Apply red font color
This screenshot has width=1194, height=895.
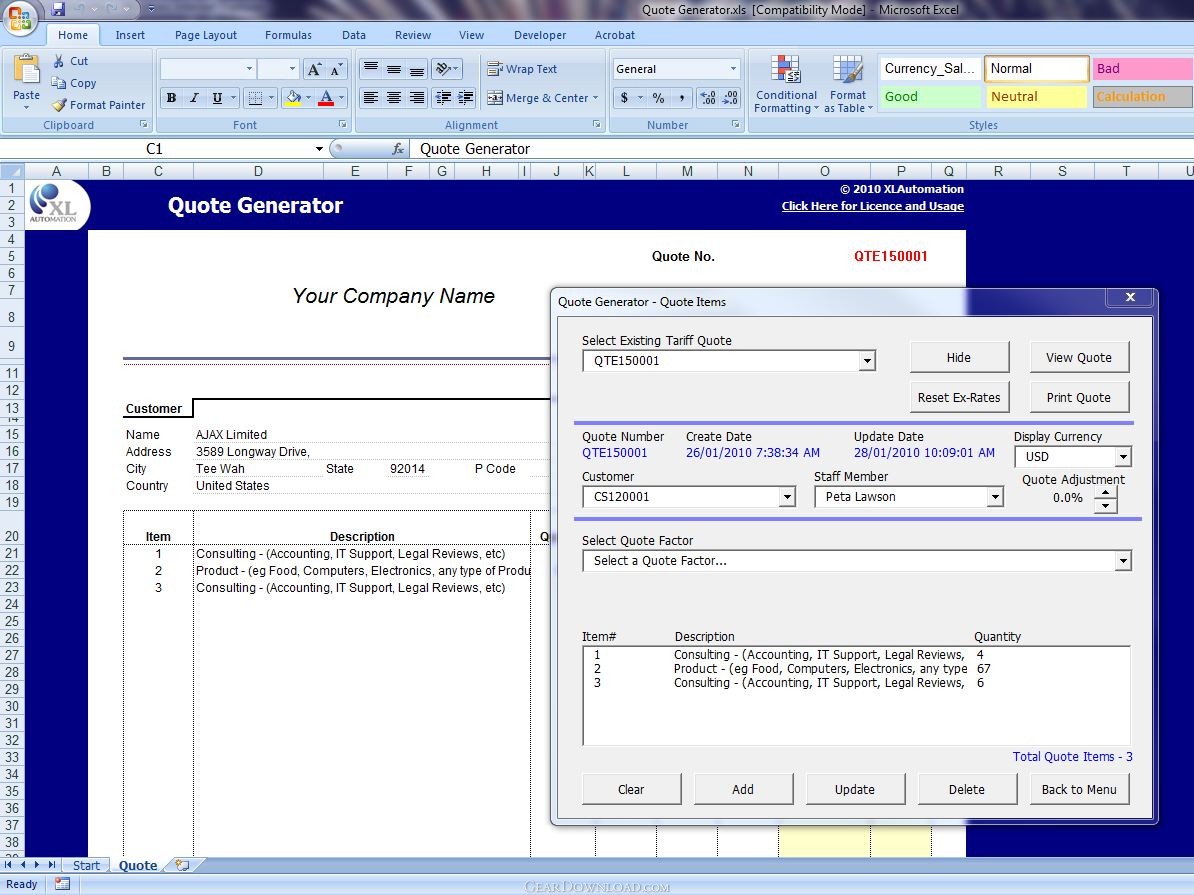click(x=326, y=97)
